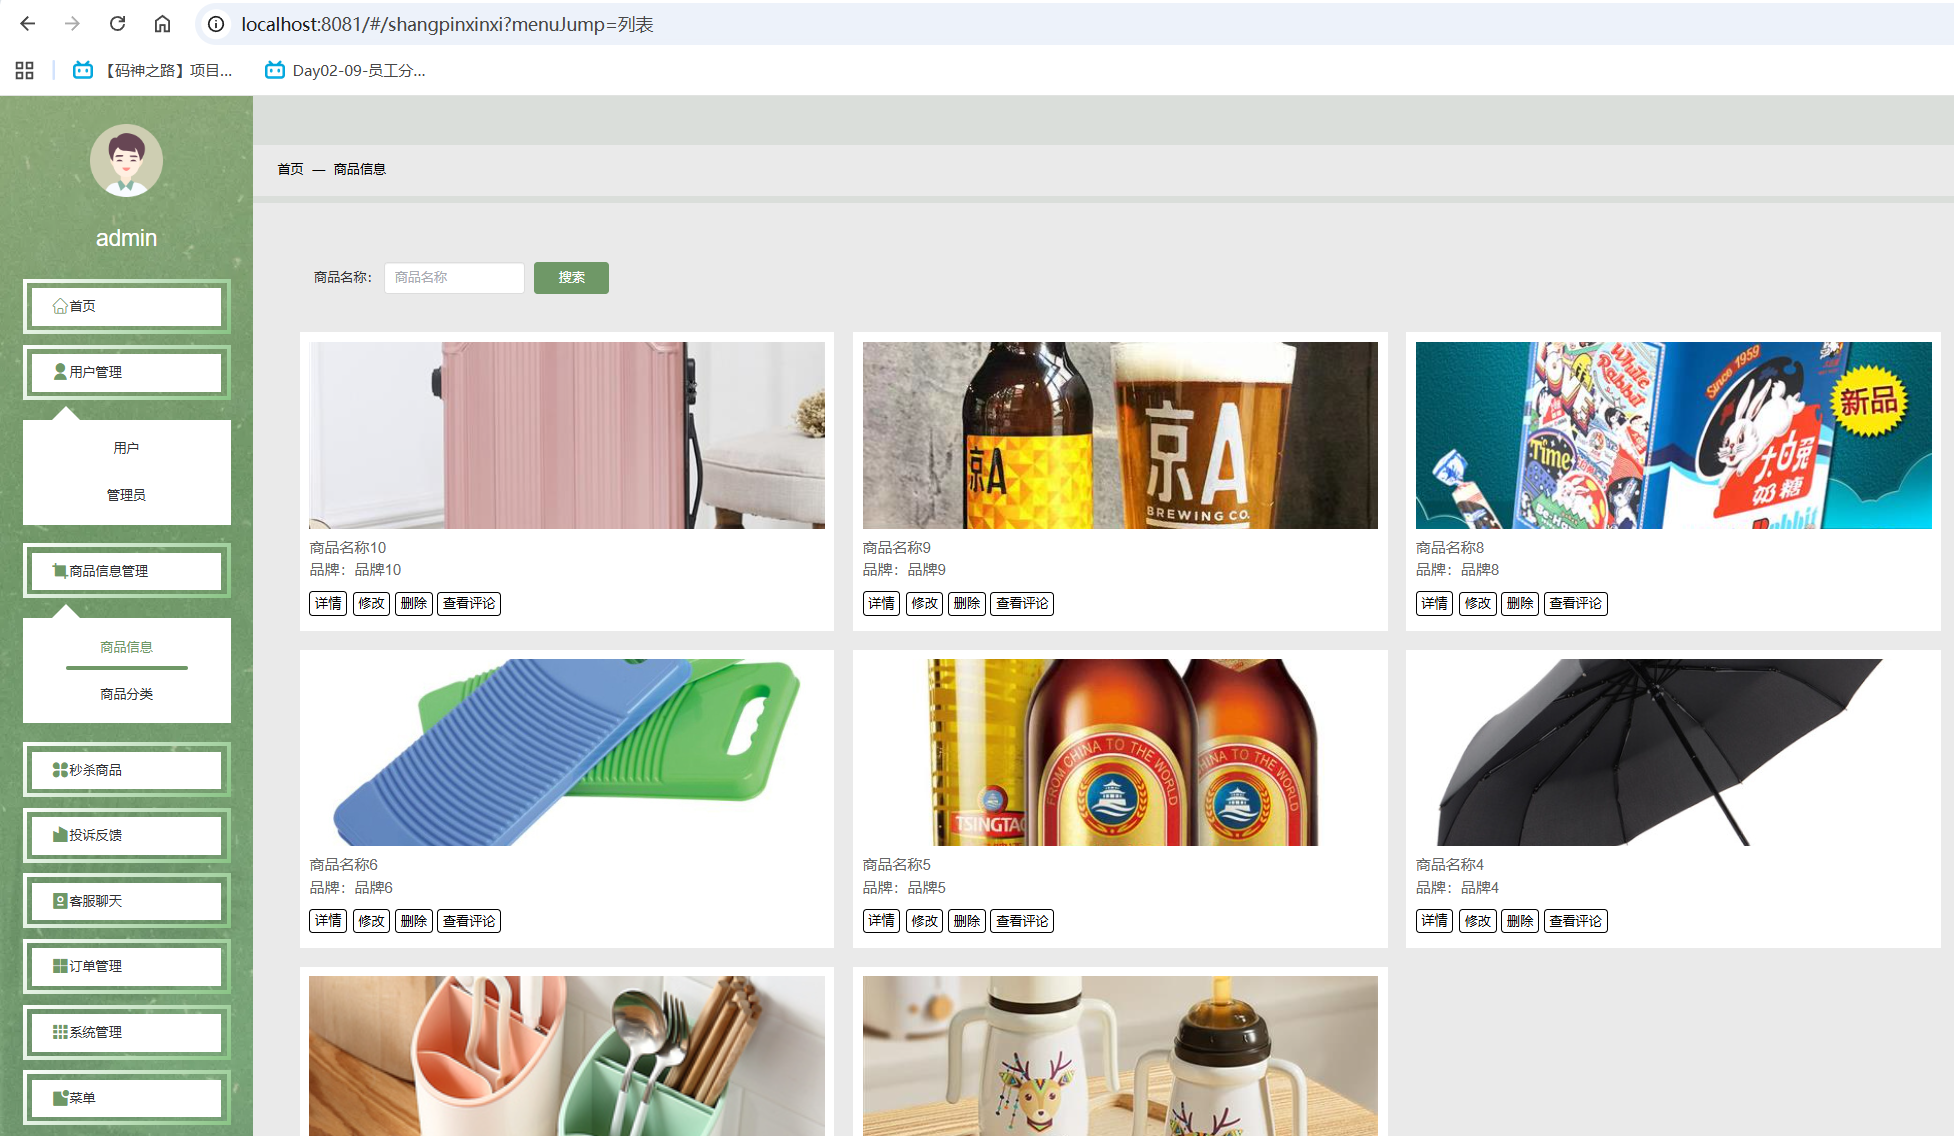Select 管理员 submenu item
Image resolution: width=1954 pixels, height=1136 pixels.
126,495
